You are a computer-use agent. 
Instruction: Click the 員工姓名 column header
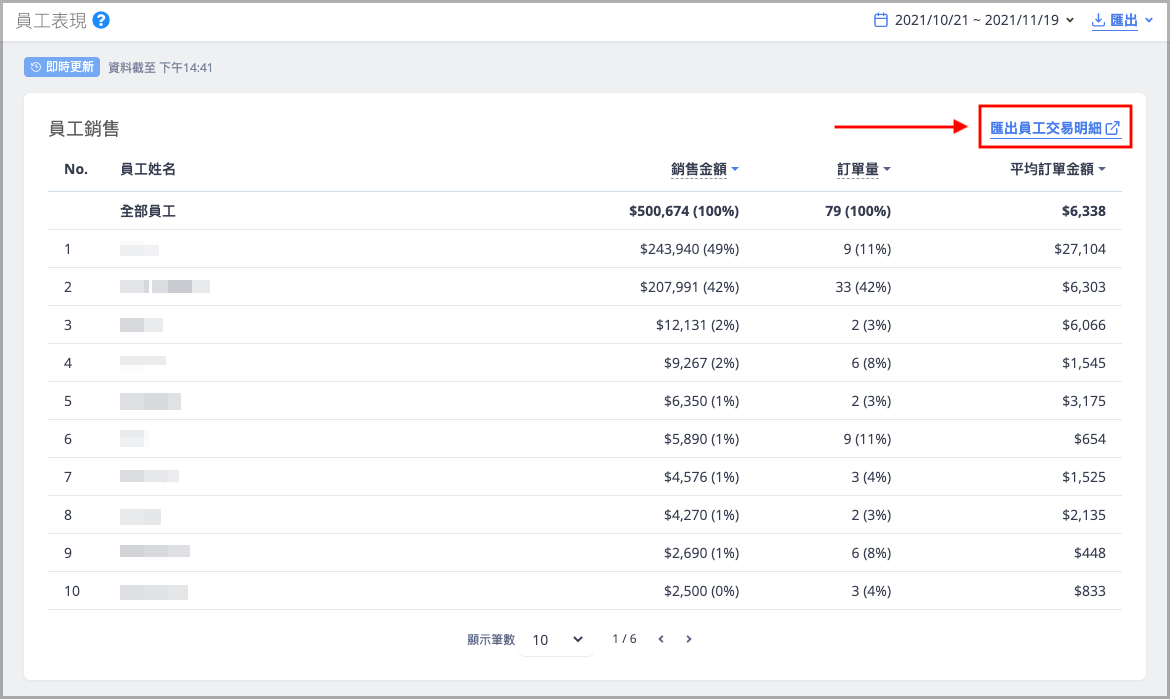click(148, 169)
